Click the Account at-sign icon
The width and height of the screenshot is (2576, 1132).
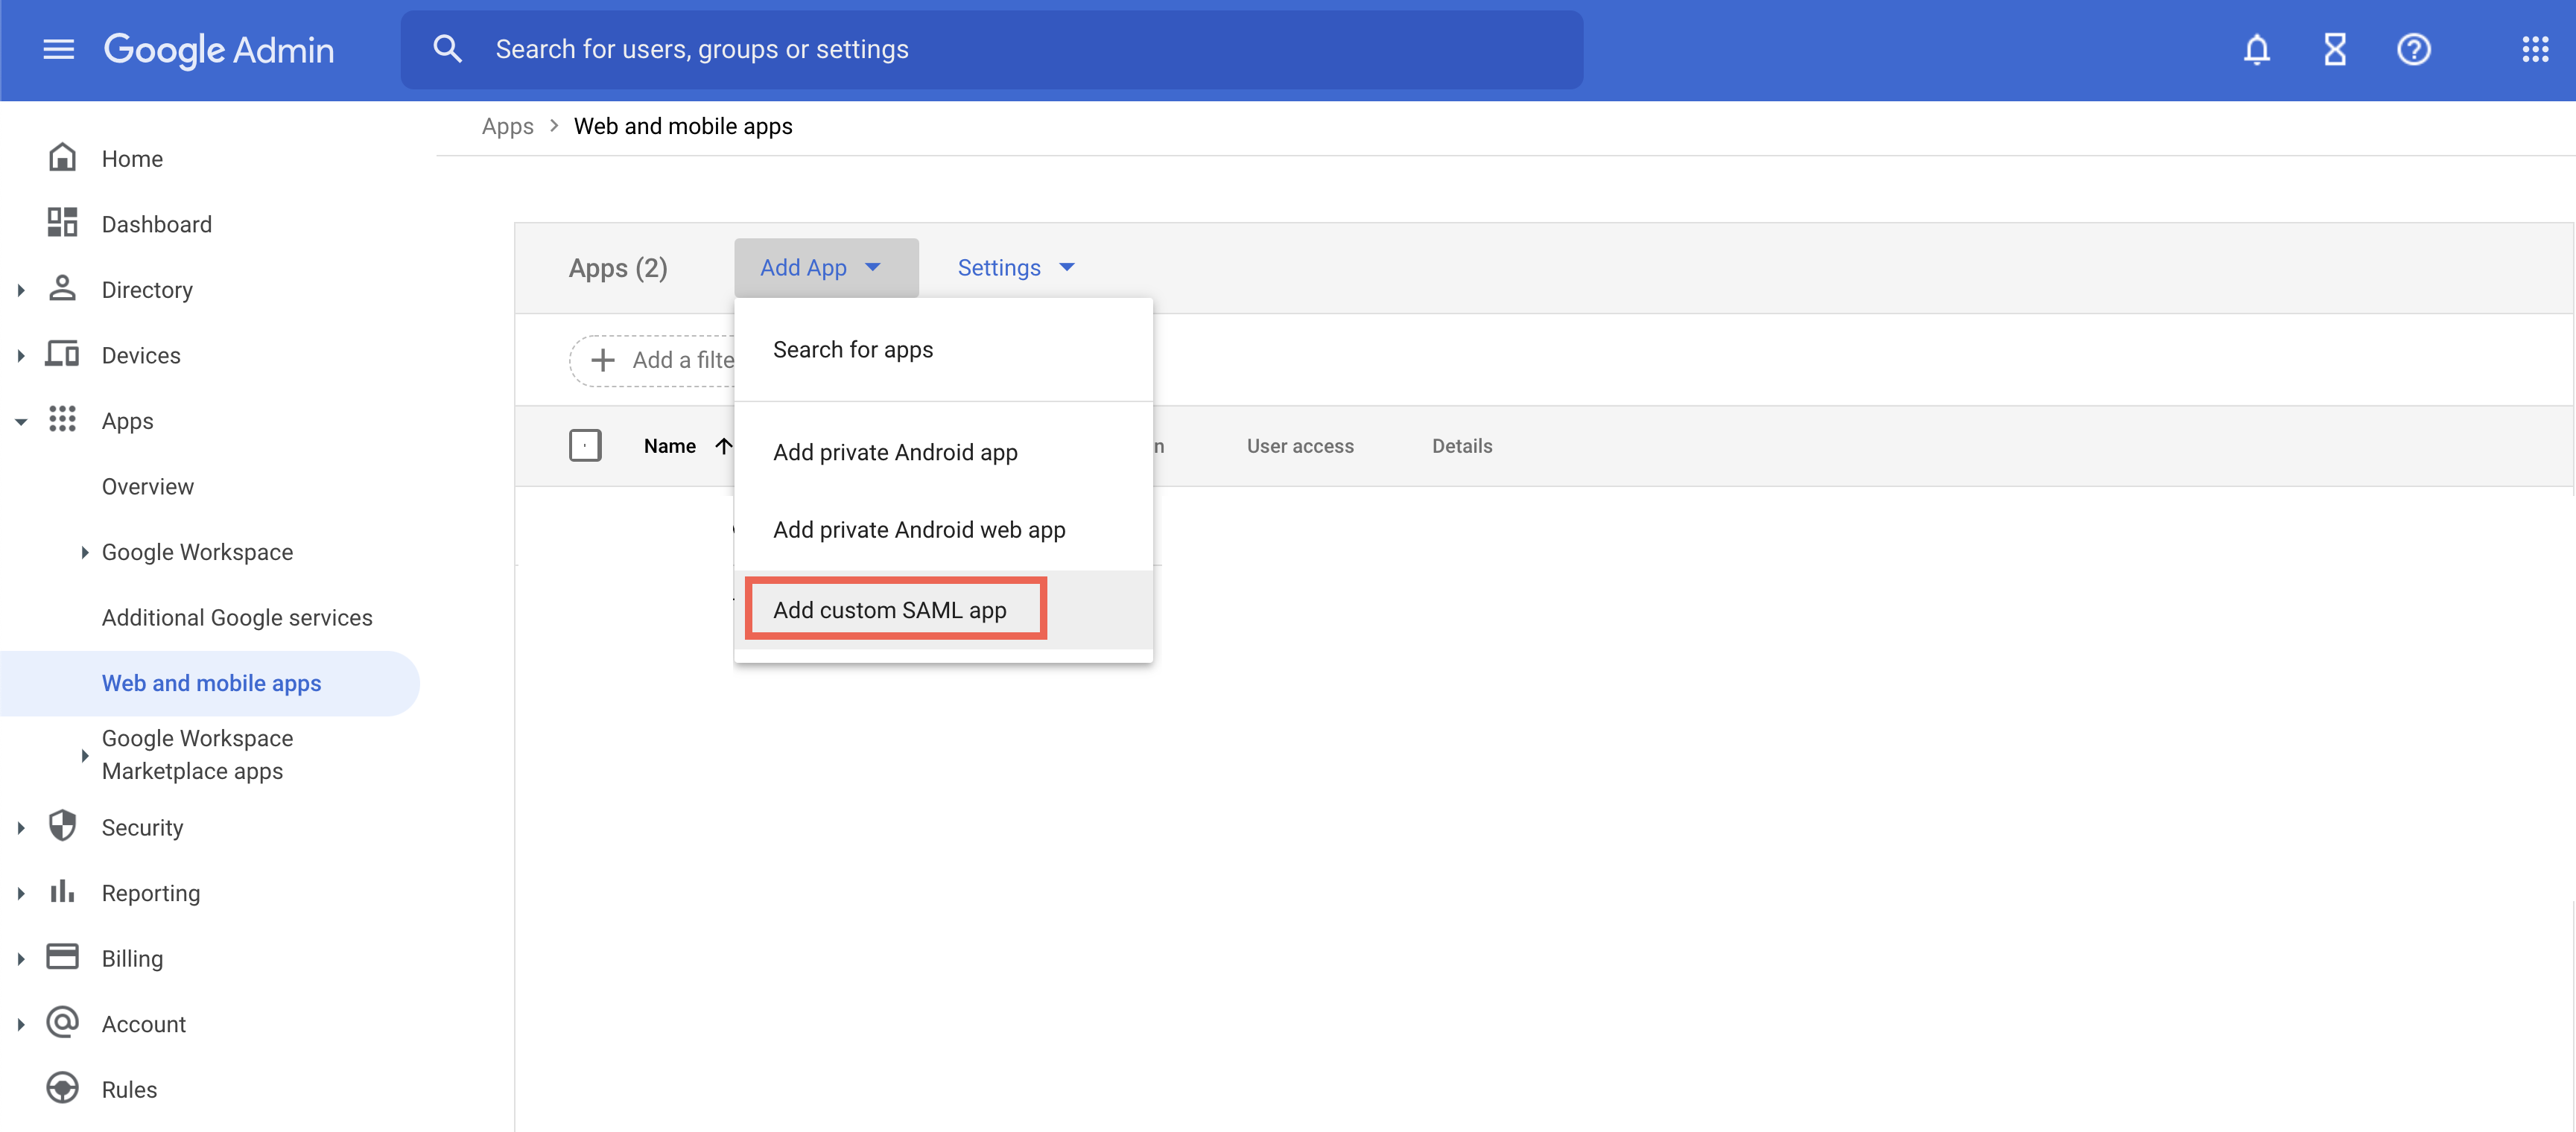pyautogui.click(x=62, y=1023)
